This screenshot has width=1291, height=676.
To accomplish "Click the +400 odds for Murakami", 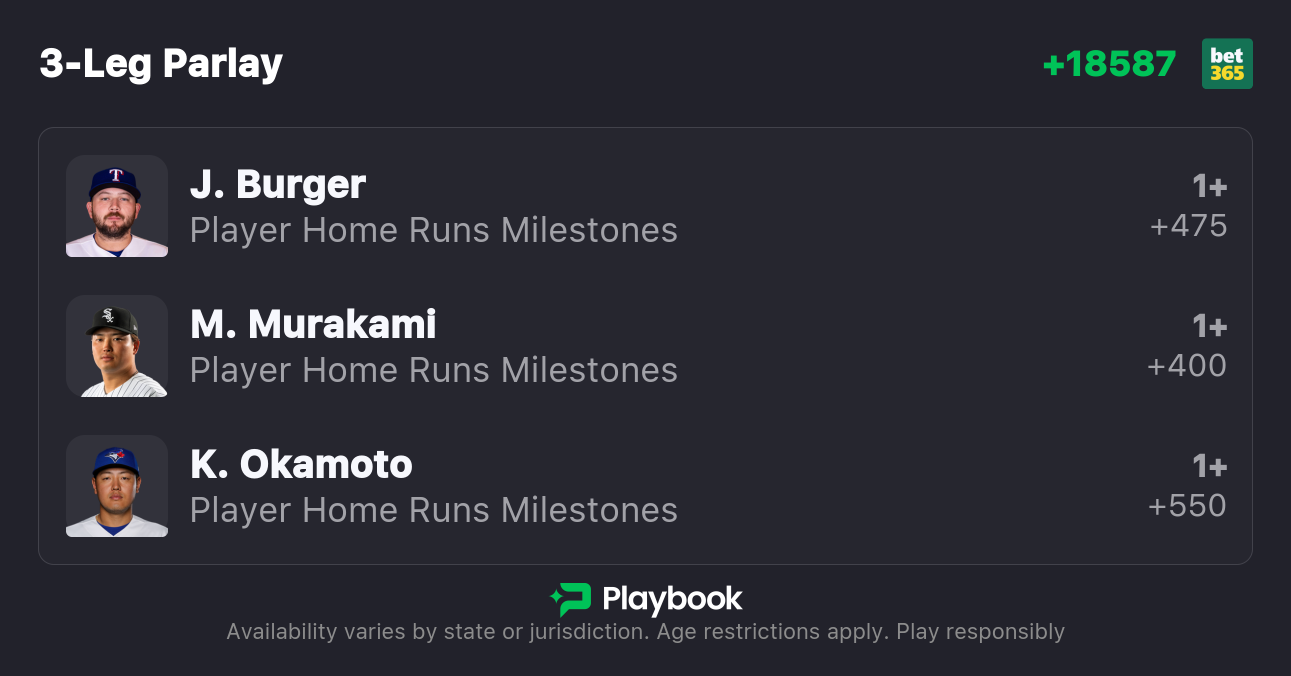I will (x=1187, y=366).
